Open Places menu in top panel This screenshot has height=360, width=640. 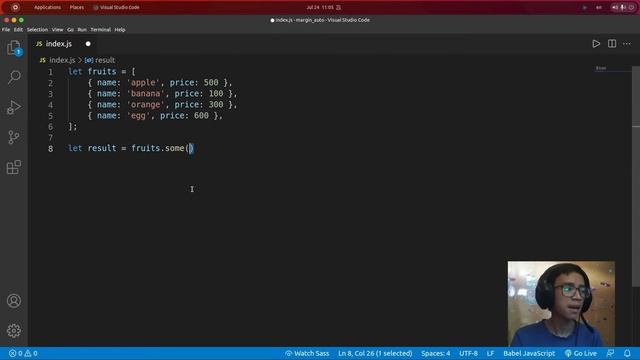pyautogui.click(x=77, y=7)
